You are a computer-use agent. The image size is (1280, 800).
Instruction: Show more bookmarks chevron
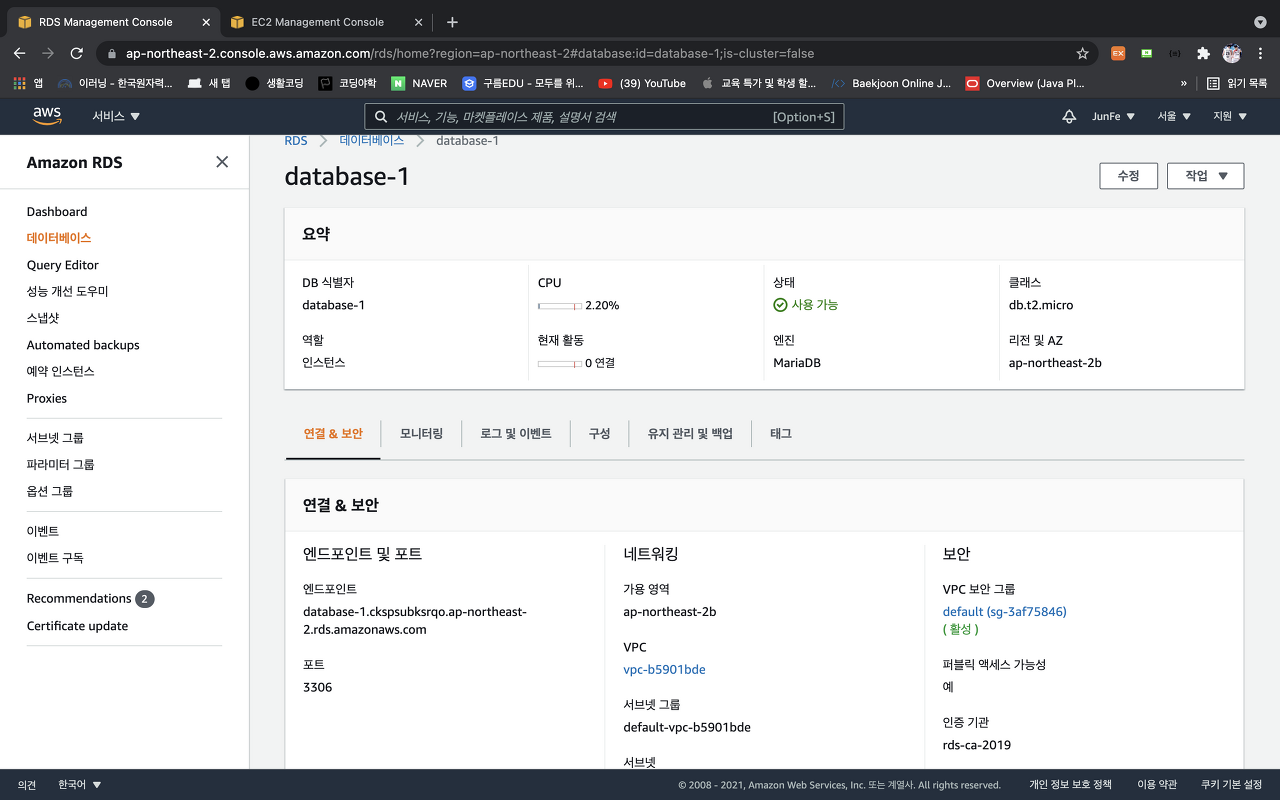pos(1184,84)
